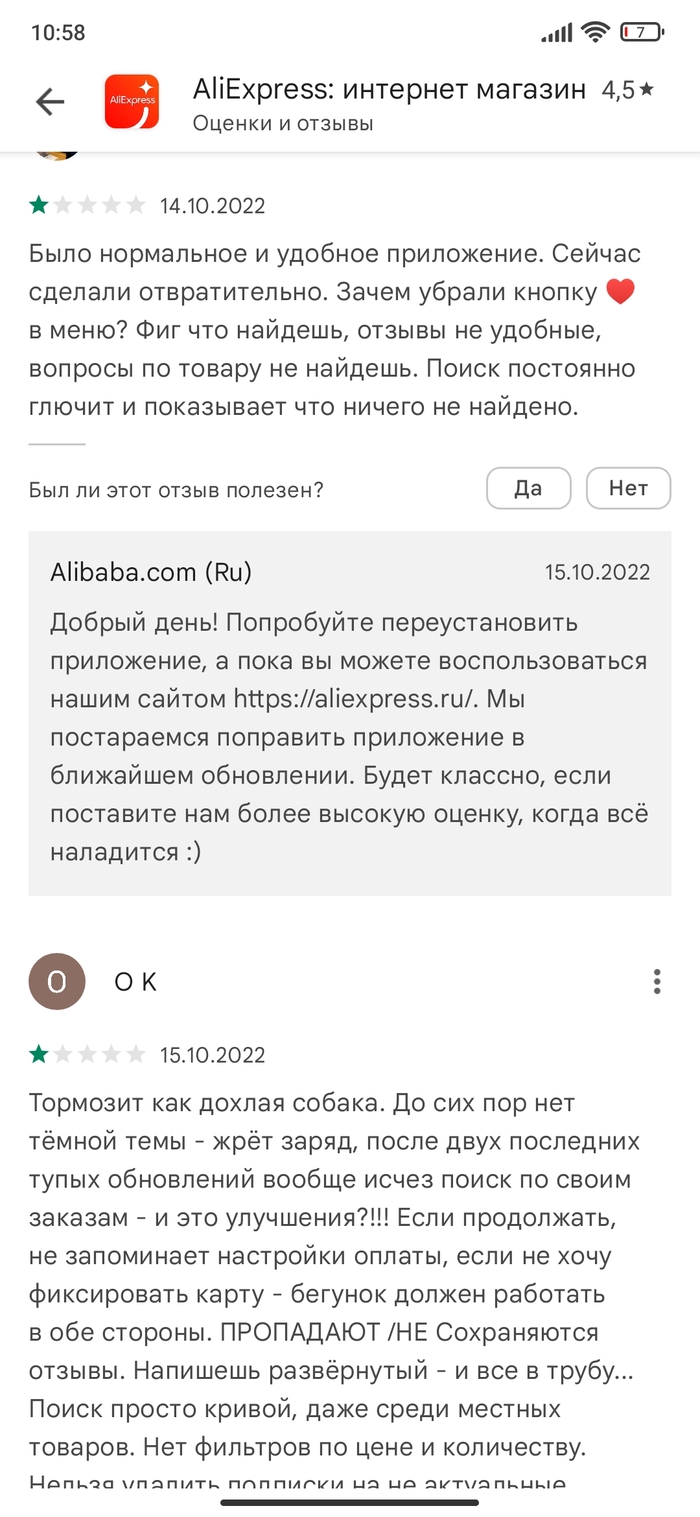The height and width of the screenshot is (1517, 700).
Task: Tap the Wi-Fi icon in the status bar
Action: [x=597, y=32]
